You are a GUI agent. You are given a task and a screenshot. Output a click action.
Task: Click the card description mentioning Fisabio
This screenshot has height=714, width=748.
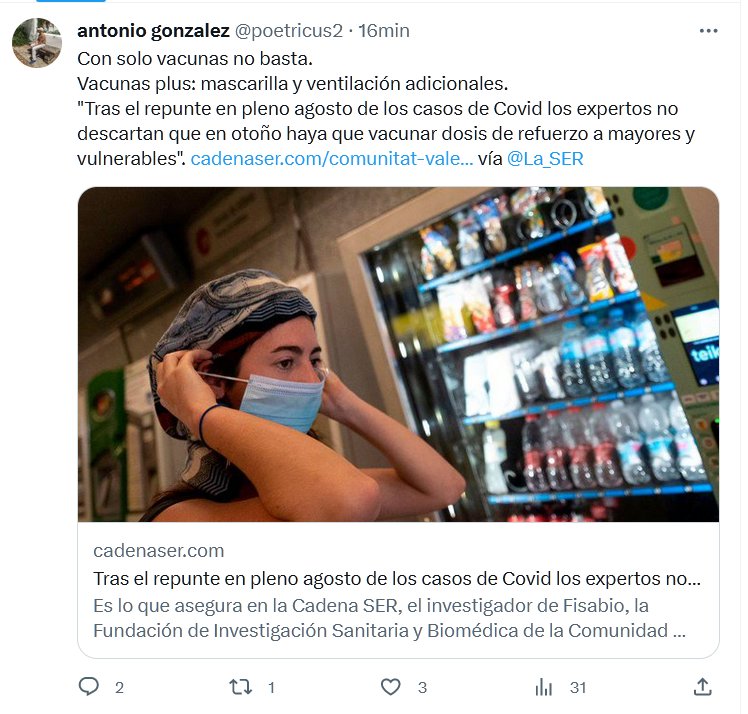389,618
